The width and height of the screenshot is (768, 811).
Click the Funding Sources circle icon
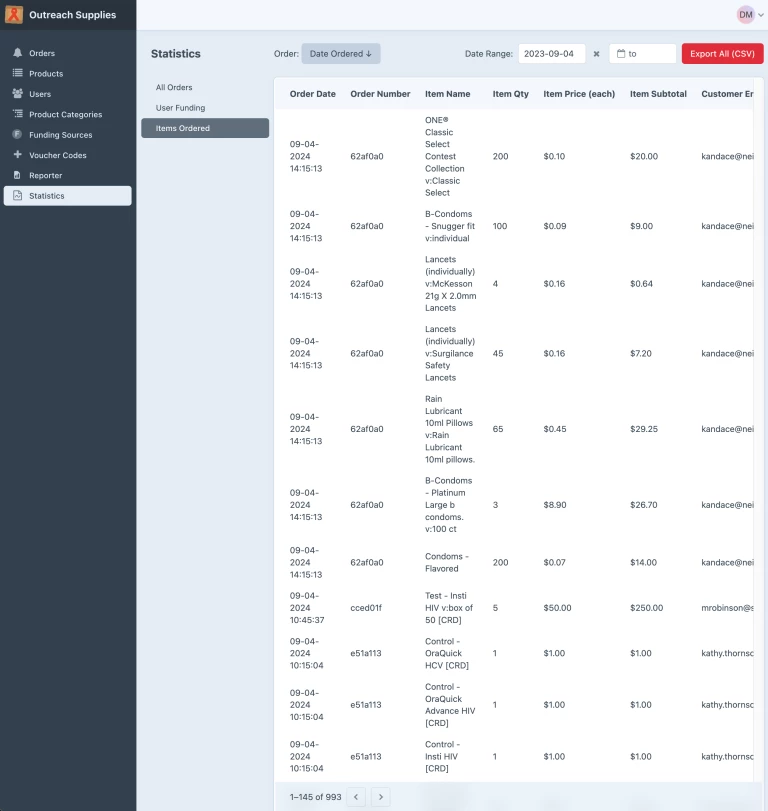click(17, 135)
